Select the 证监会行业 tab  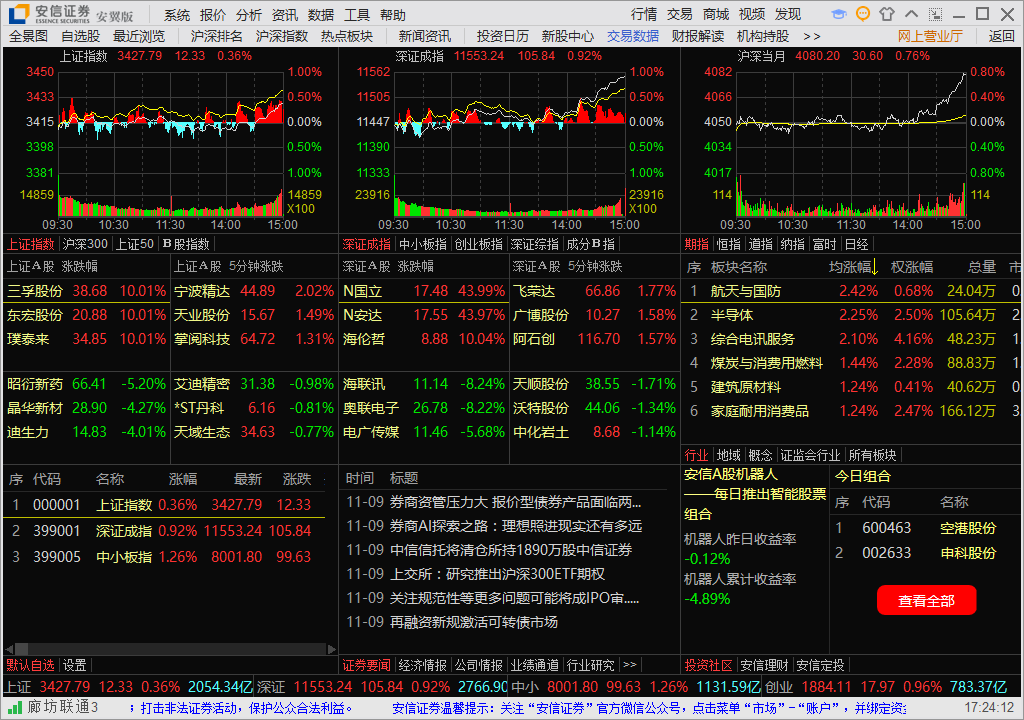click(x=810, y=455)
